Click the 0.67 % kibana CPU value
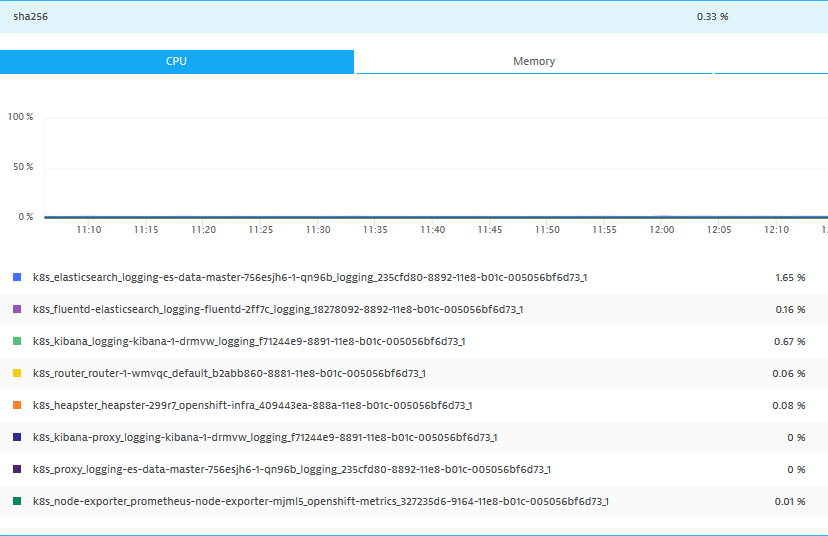The height and width of the screenshot is (536, 828). 789,341
